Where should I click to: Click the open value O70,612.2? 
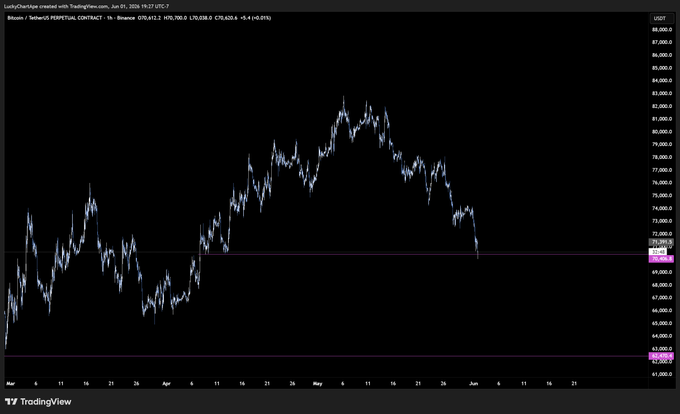click(149, 18)
